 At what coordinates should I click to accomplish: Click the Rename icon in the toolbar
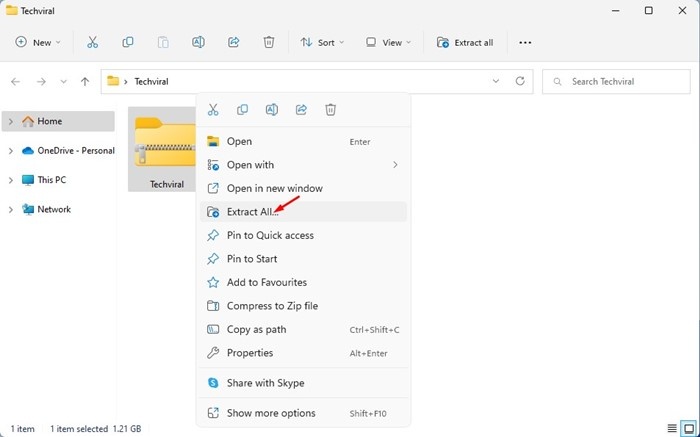click(x=198, y=42)
